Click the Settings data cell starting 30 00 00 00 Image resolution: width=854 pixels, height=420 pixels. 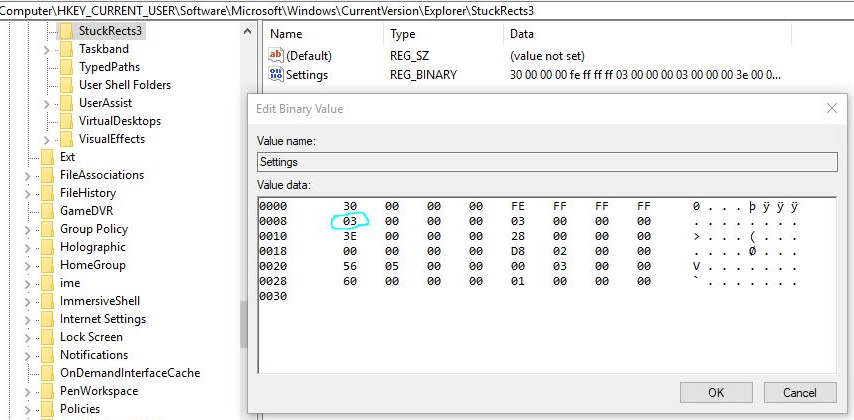point(645,75)
